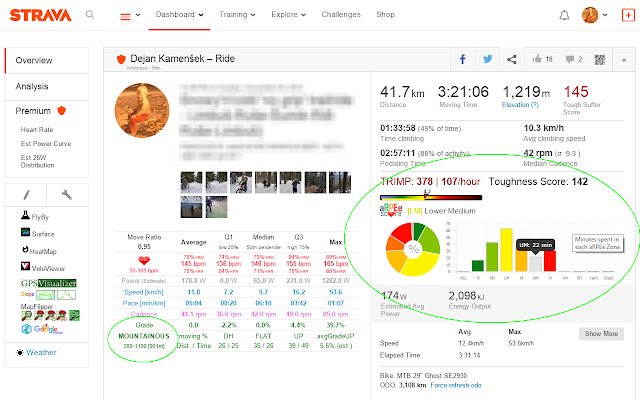Viewport: 640px width, 400px height.
Task: Click the red bar in aRPEe zone chart
Action: [x=550, y=261]
